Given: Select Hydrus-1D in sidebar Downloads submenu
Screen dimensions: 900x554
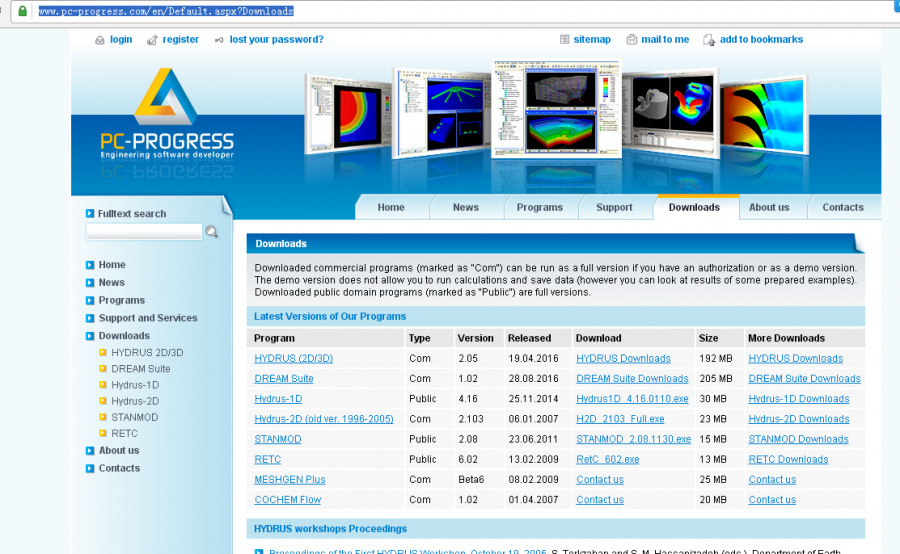Looking at the screenshot, I should pyautogui.click(x=135, y=385).
